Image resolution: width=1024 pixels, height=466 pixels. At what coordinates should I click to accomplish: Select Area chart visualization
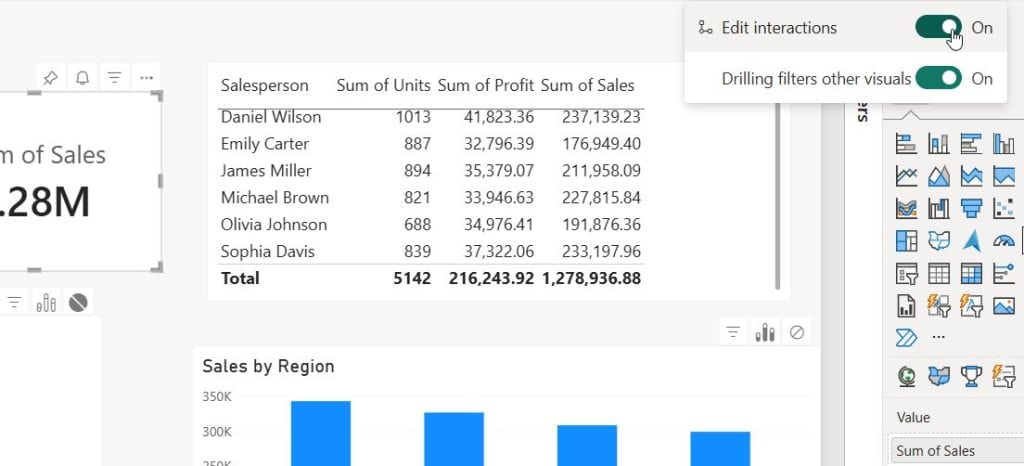pyautogui.click(x=938, y=176)
